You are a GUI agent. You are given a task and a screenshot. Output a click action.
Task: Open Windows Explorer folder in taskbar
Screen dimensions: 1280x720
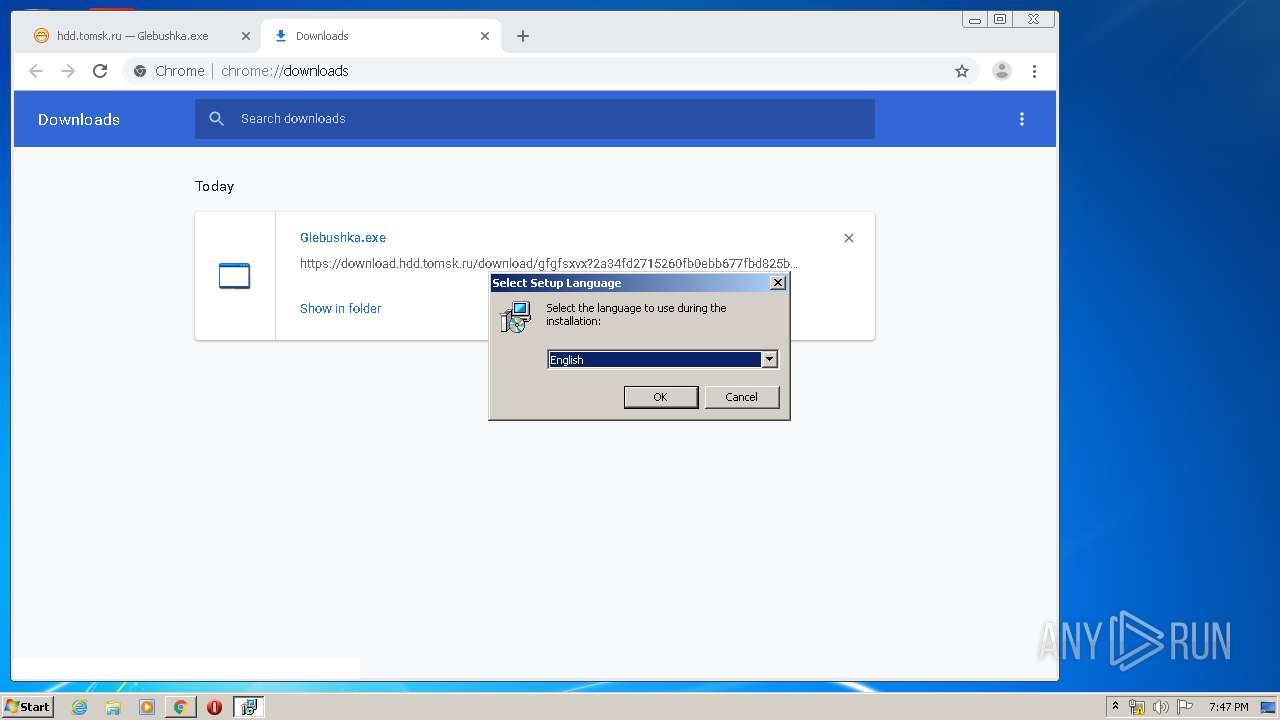tap(113, 707)
